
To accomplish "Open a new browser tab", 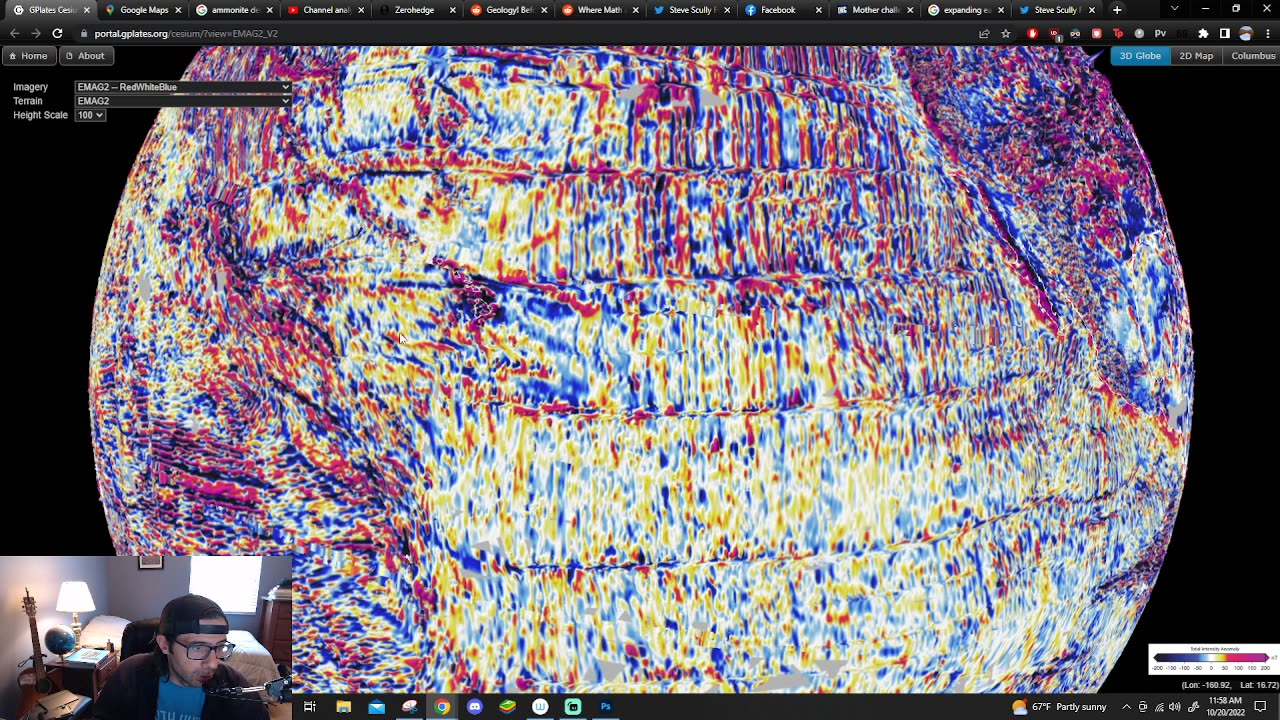I will click(1117, 10).
